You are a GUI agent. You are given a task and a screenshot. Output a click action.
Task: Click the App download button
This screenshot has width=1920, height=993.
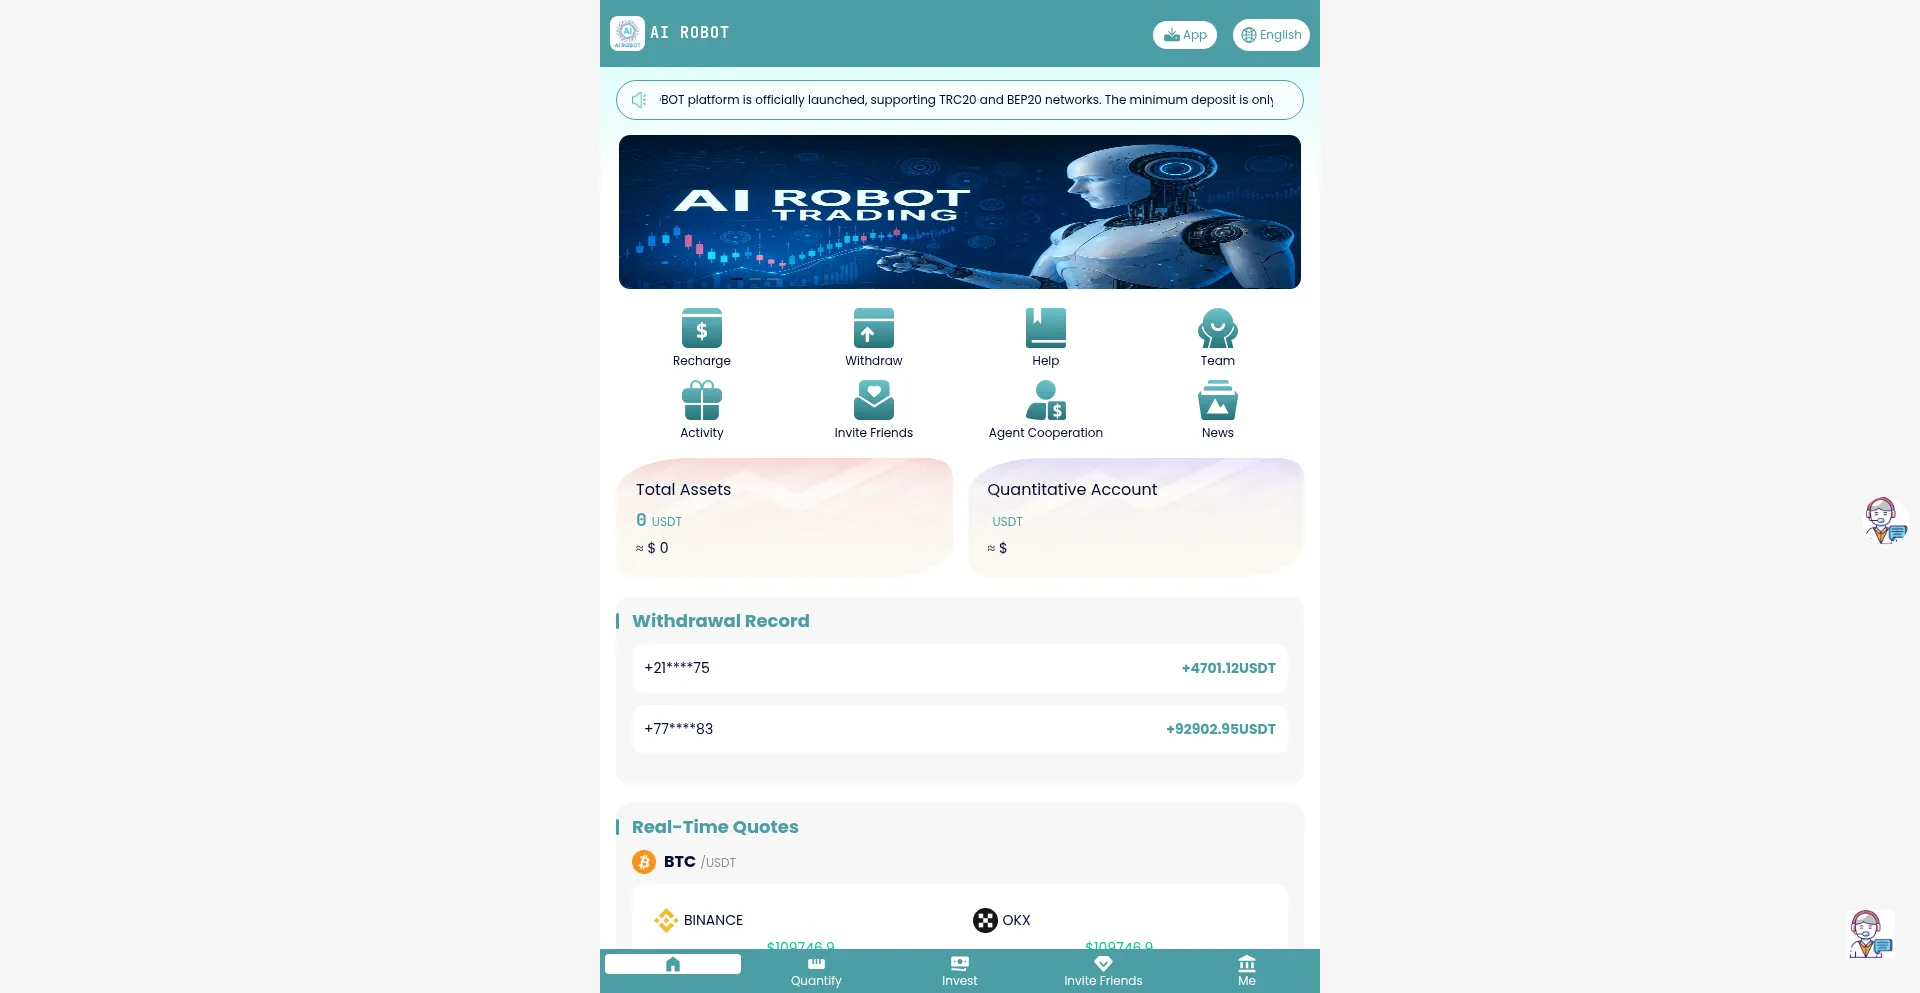[1185, 35]
